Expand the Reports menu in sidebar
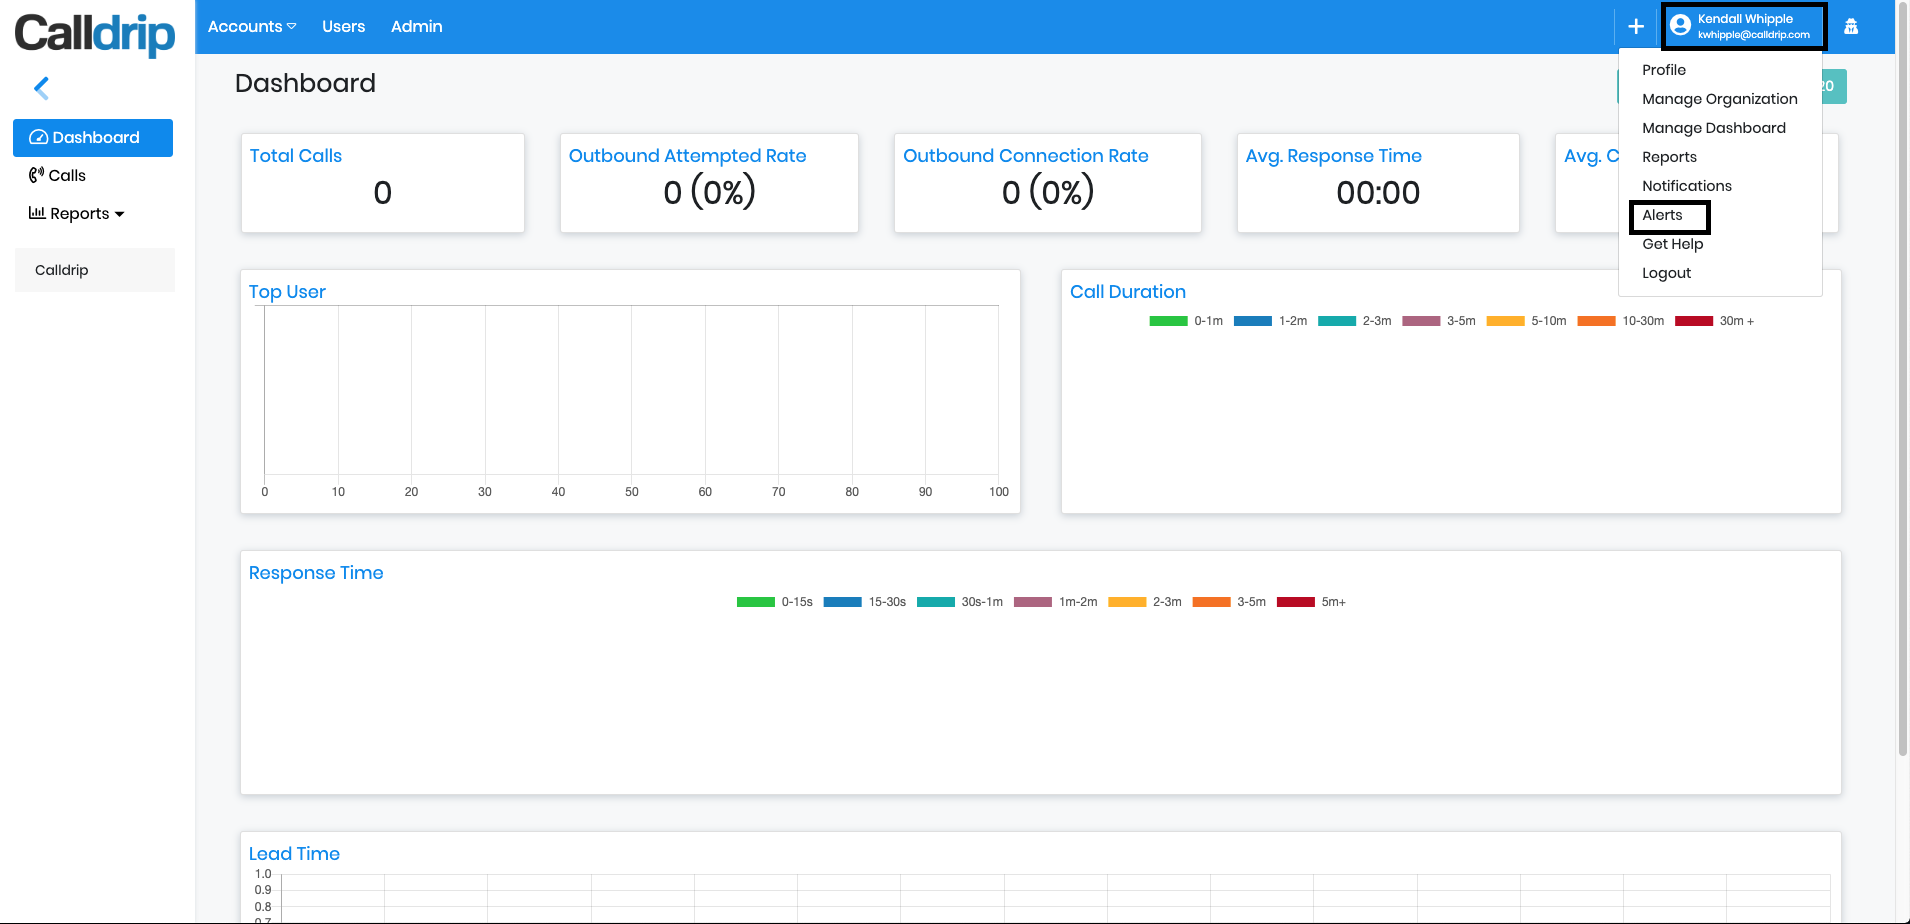This screenshot has height=924, width=1910. point(77,213)
